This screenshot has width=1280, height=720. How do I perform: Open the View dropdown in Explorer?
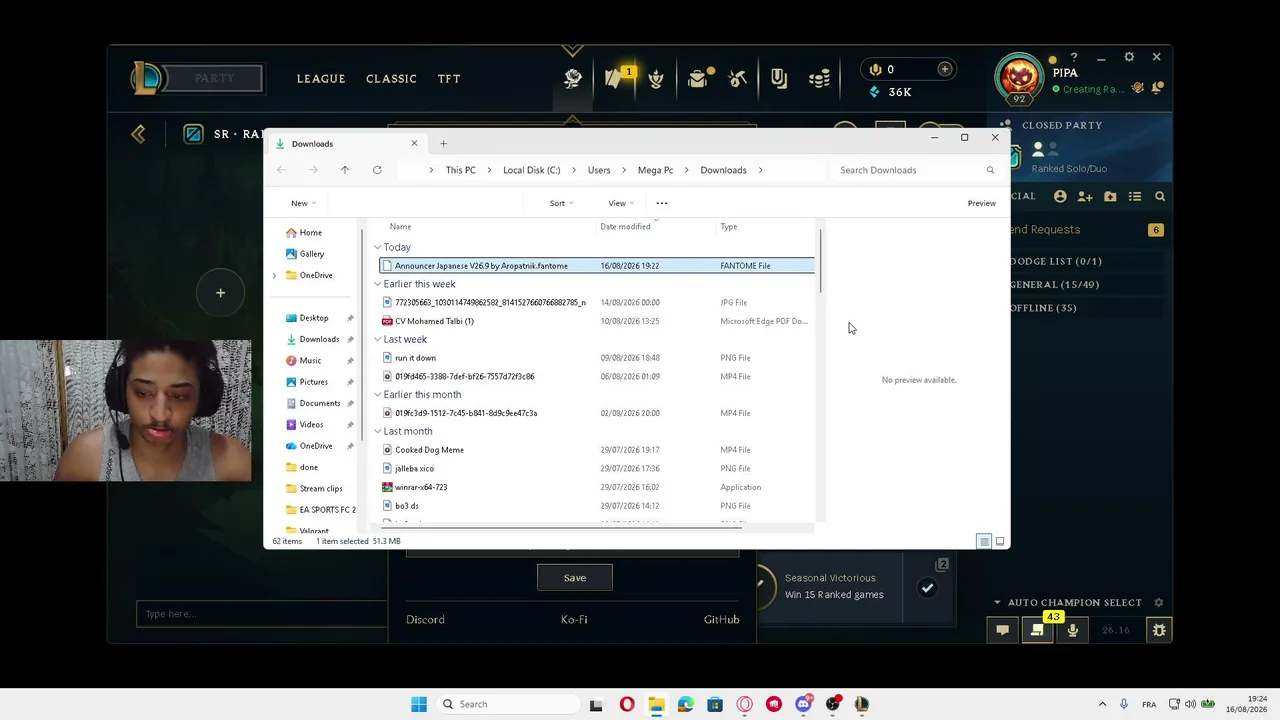click(x=621, y=203)
